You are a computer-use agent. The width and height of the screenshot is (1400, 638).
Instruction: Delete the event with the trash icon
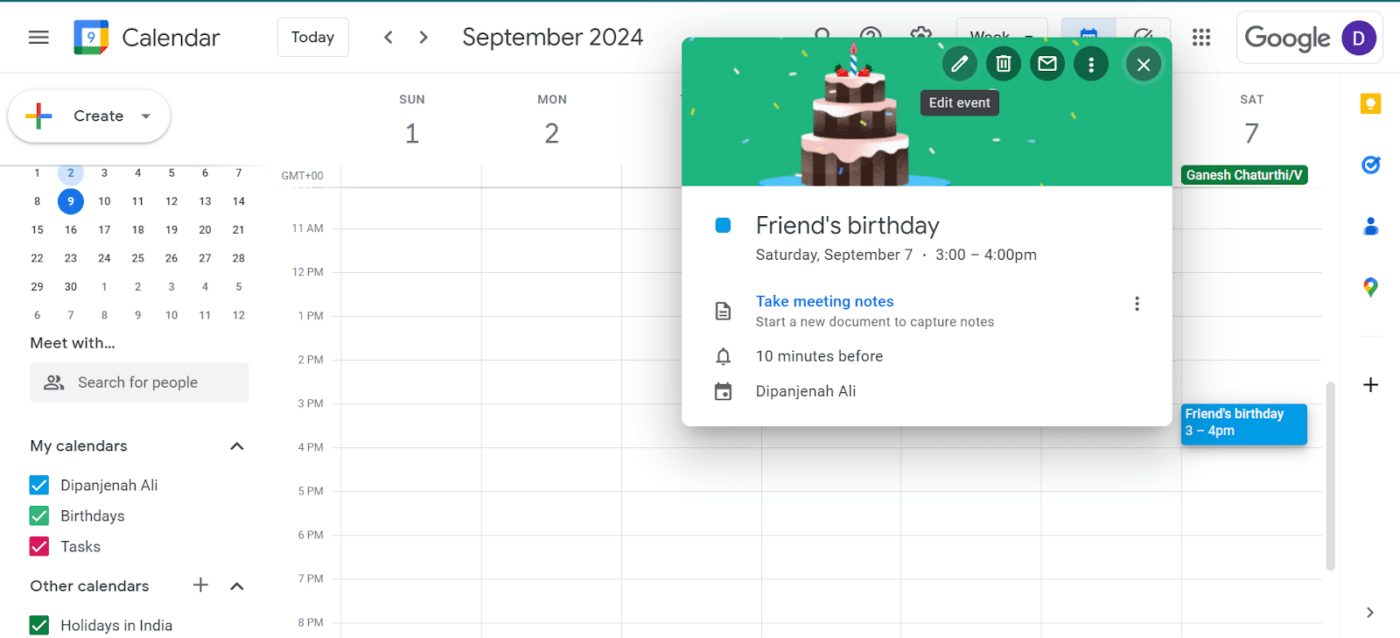(x=1003, y=64)
